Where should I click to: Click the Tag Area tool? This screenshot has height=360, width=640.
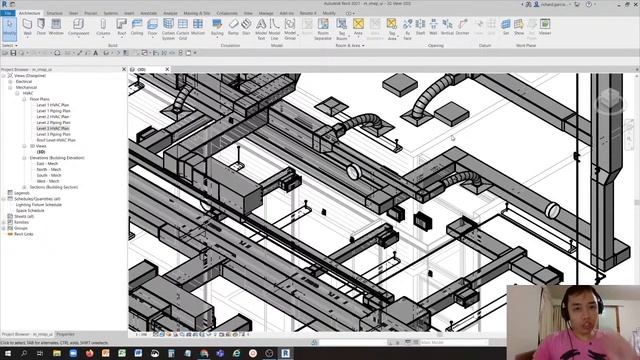(392, 29)
